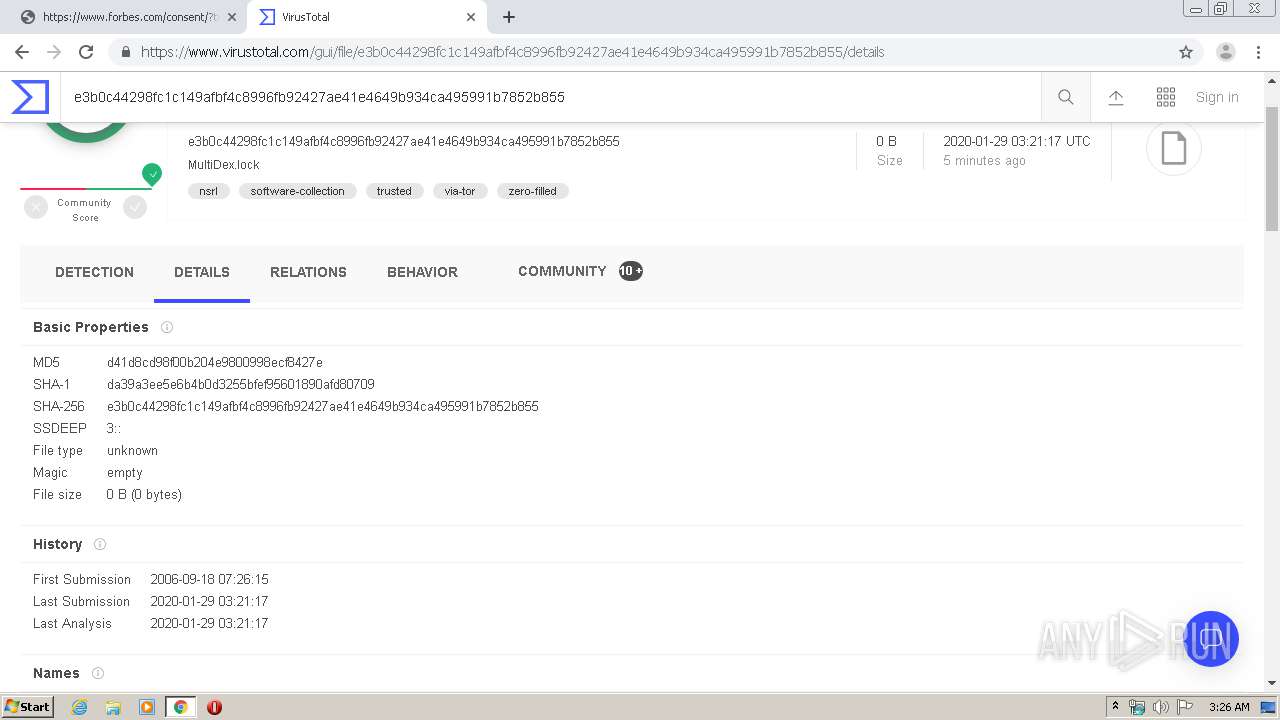The height and width of the screenshot is (720, 1280).
Task: Click the upload file icon
Action: click(x=1116, y=97)
